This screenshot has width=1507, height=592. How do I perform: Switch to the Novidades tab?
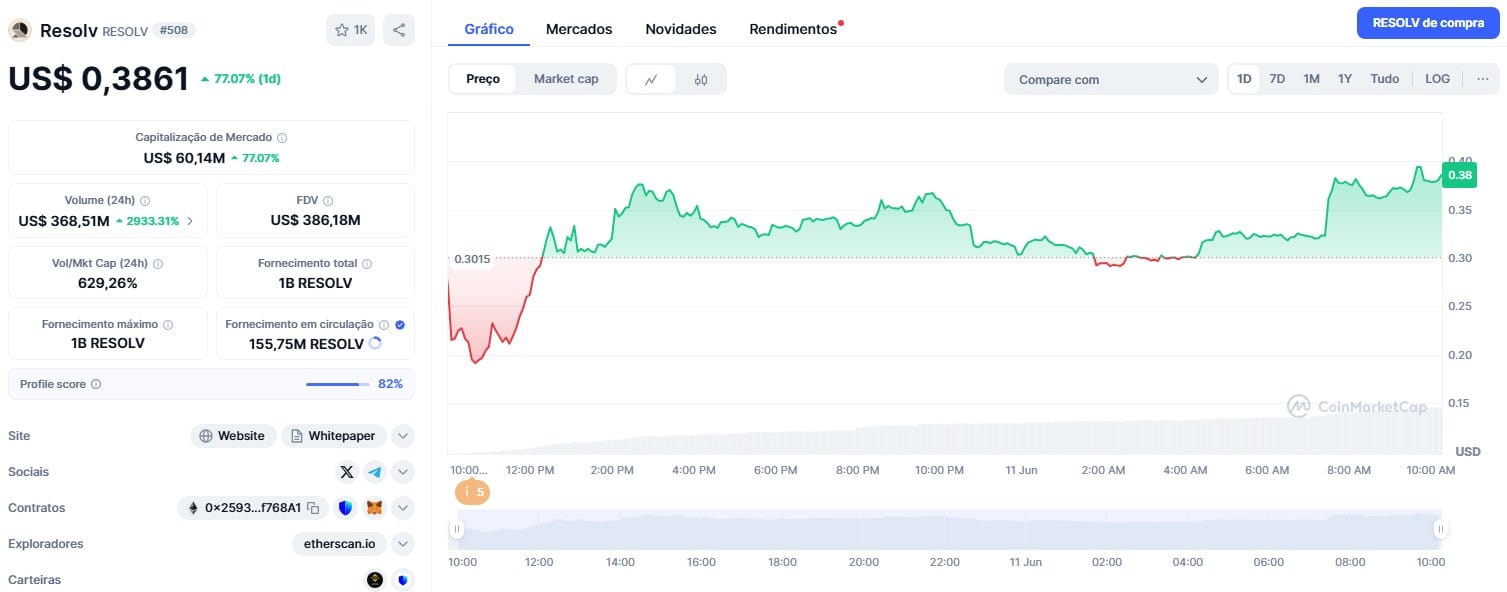[681, 29]
